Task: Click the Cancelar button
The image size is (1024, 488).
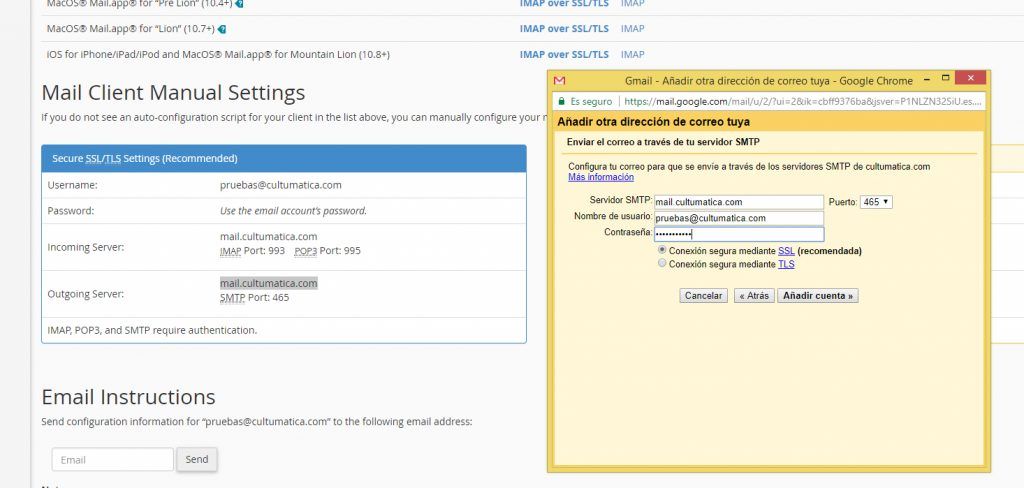Action: (703, 296)
